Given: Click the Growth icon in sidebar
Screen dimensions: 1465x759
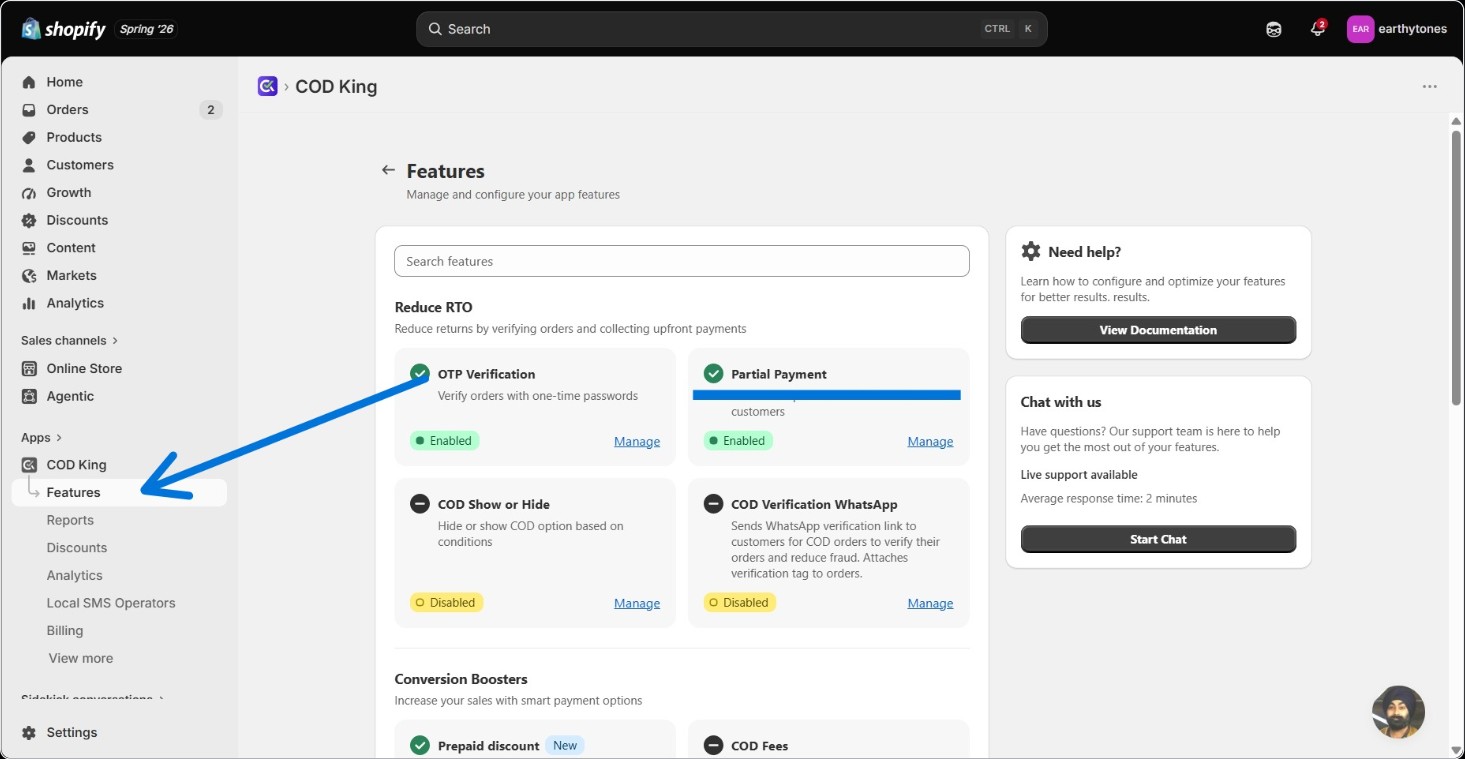Looking at the screenshot, I should coord(29,193).
